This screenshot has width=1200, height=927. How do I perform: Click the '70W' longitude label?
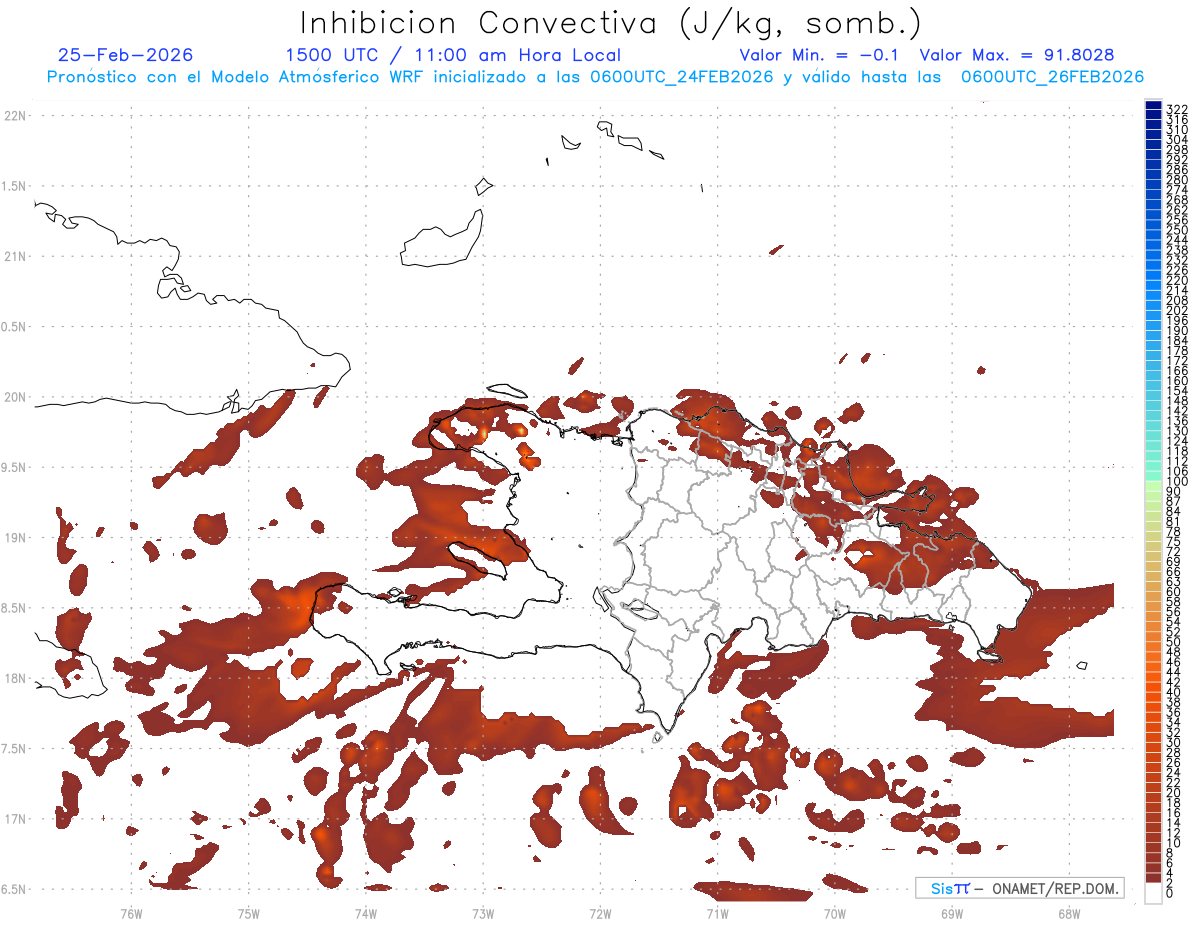point(834,913)
